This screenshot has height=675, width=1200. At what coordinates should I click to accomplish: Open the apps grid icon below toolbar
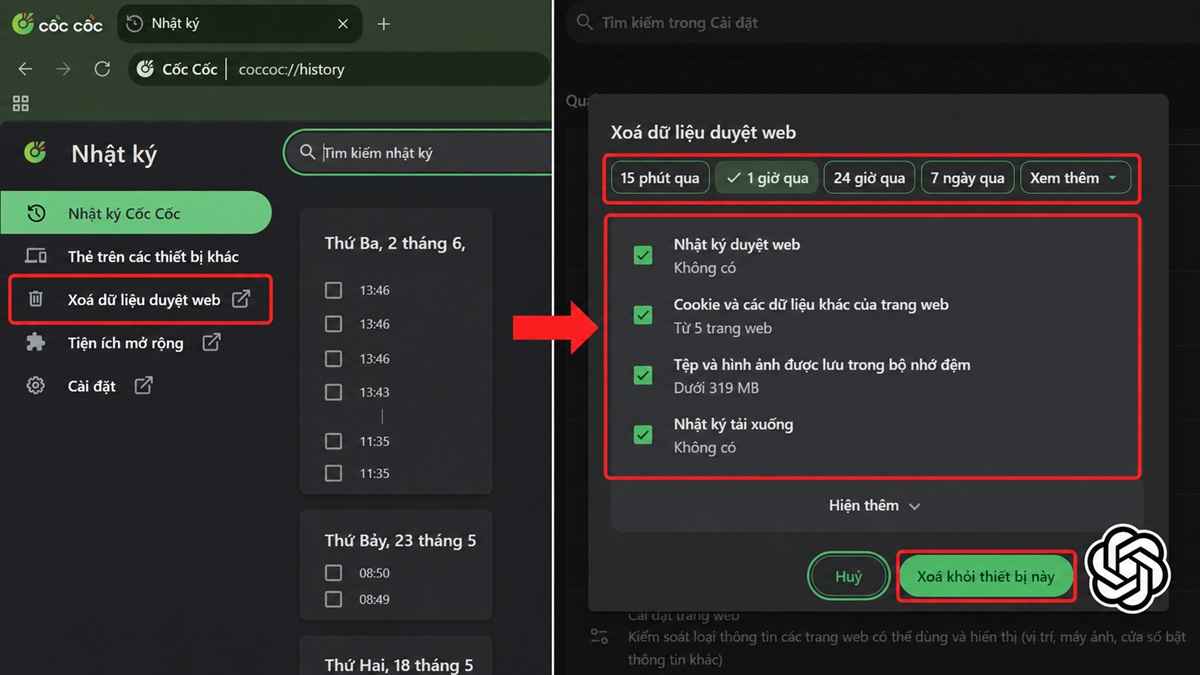(x=21, y=103)
